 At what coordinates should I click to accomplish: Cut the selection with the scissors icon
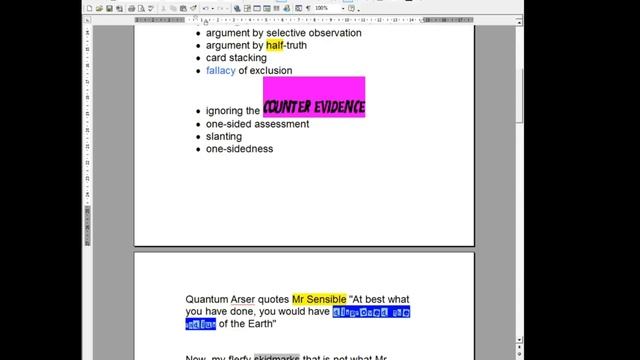click(164, 8)
